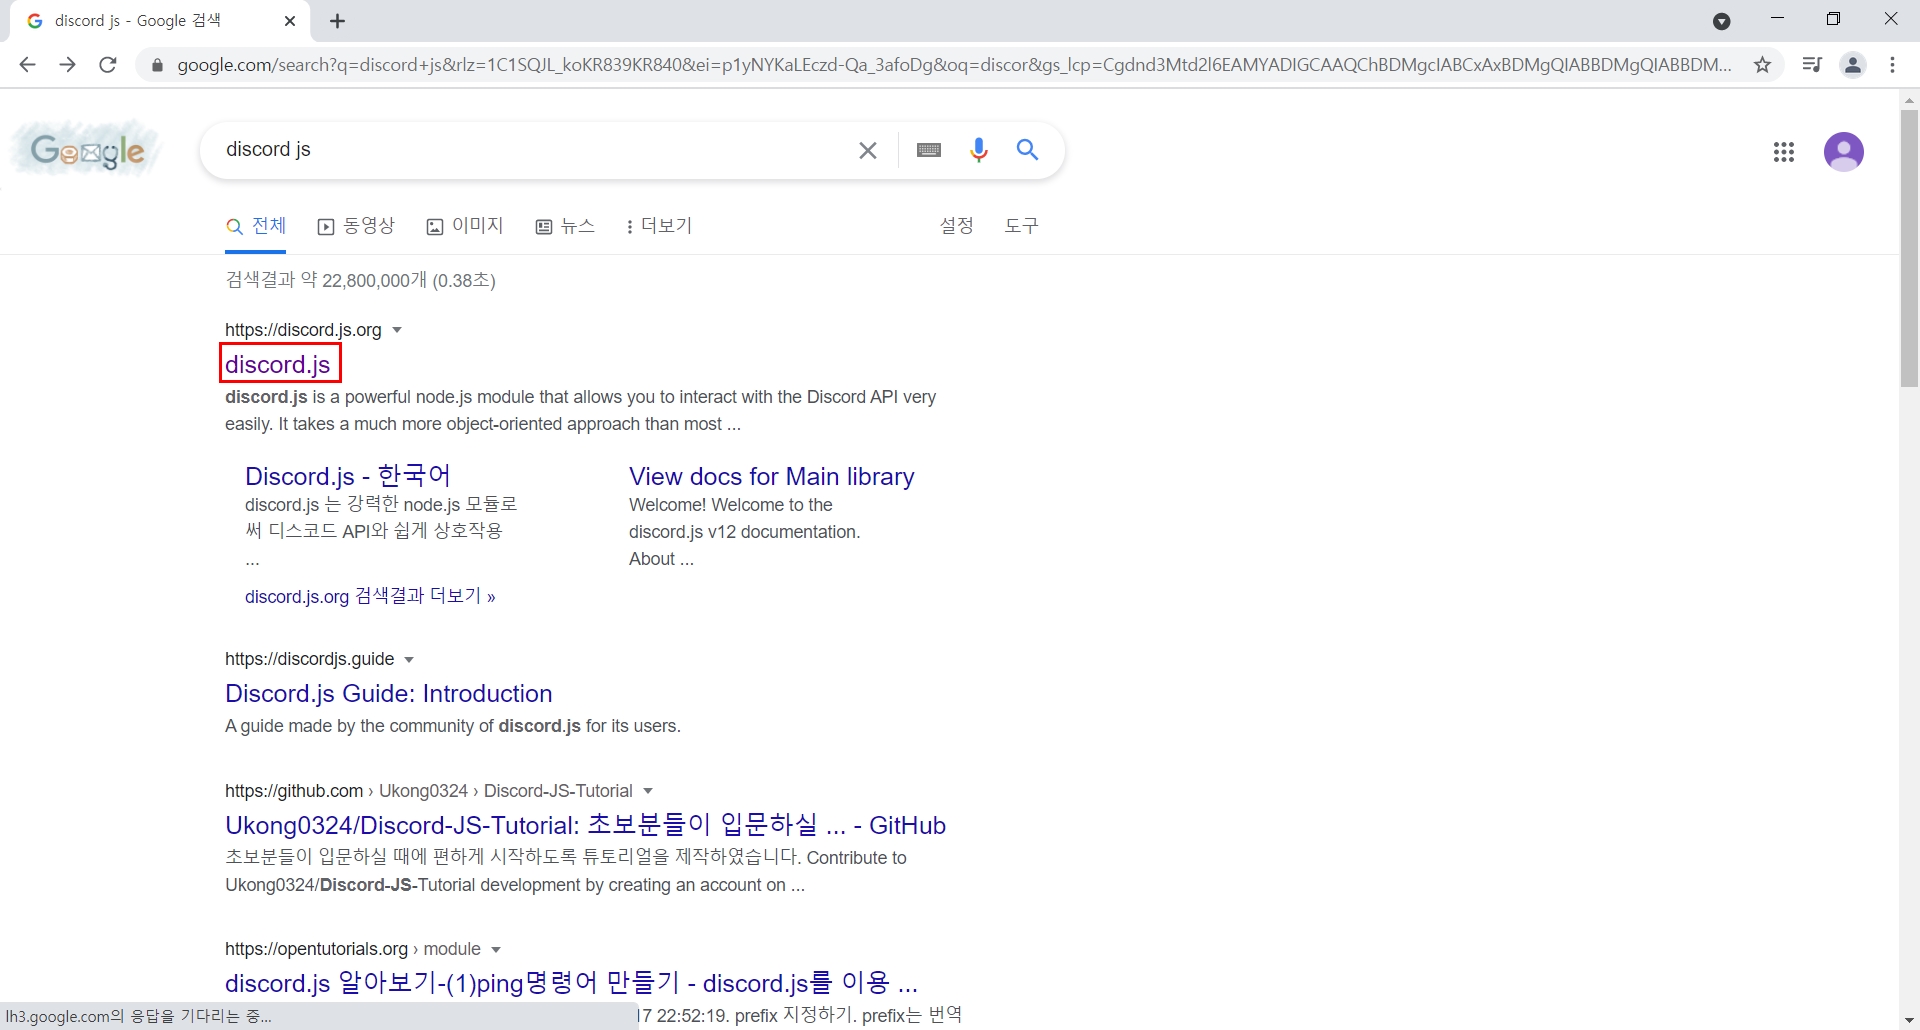Open the Google account avatar
Viewport: 1920px width, 1030px height.
[x=1844, y=152]
